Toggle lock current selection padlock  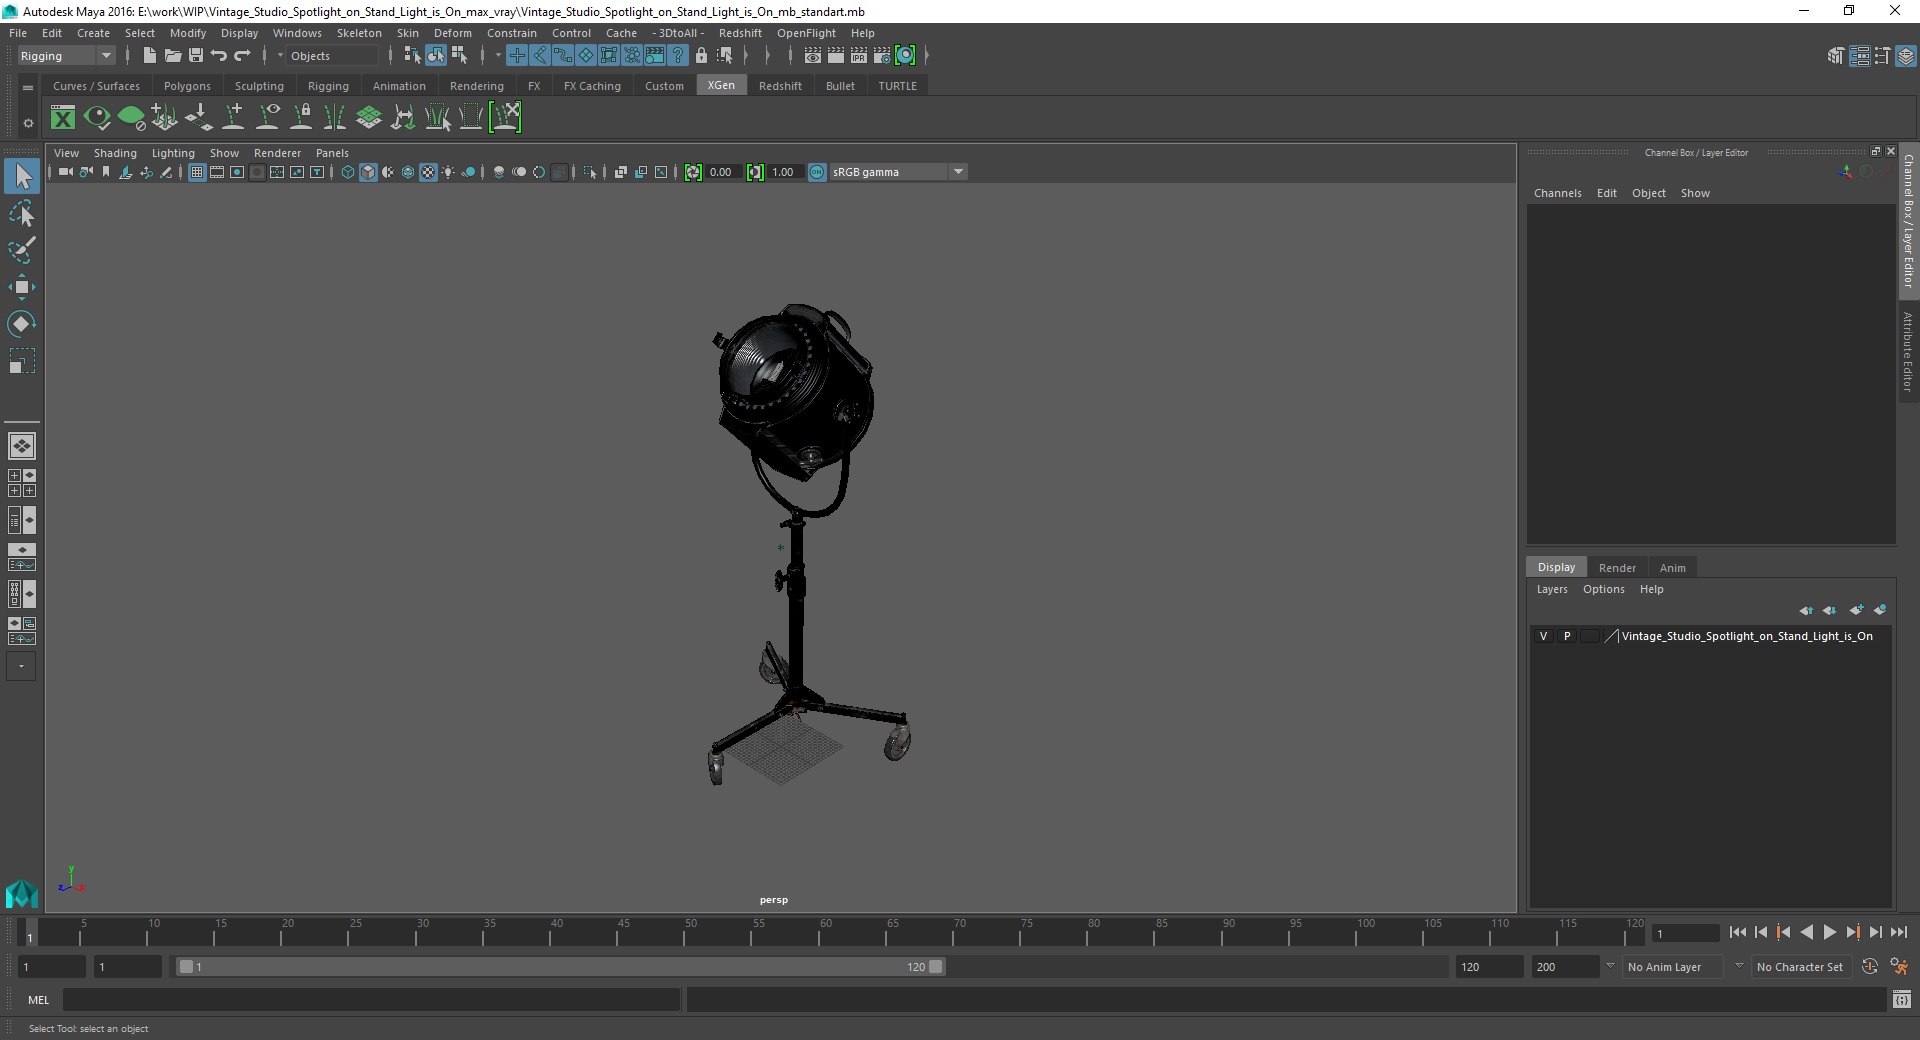pyautogui.click(x=701, y=56)
